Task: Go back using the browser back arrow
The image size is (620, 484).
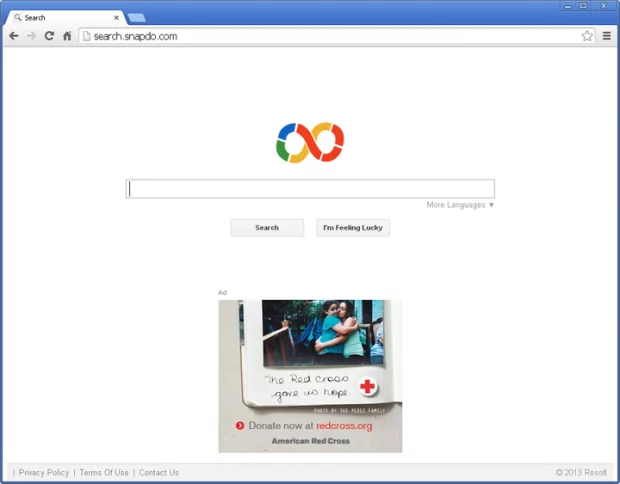Action: pos(14,36)
